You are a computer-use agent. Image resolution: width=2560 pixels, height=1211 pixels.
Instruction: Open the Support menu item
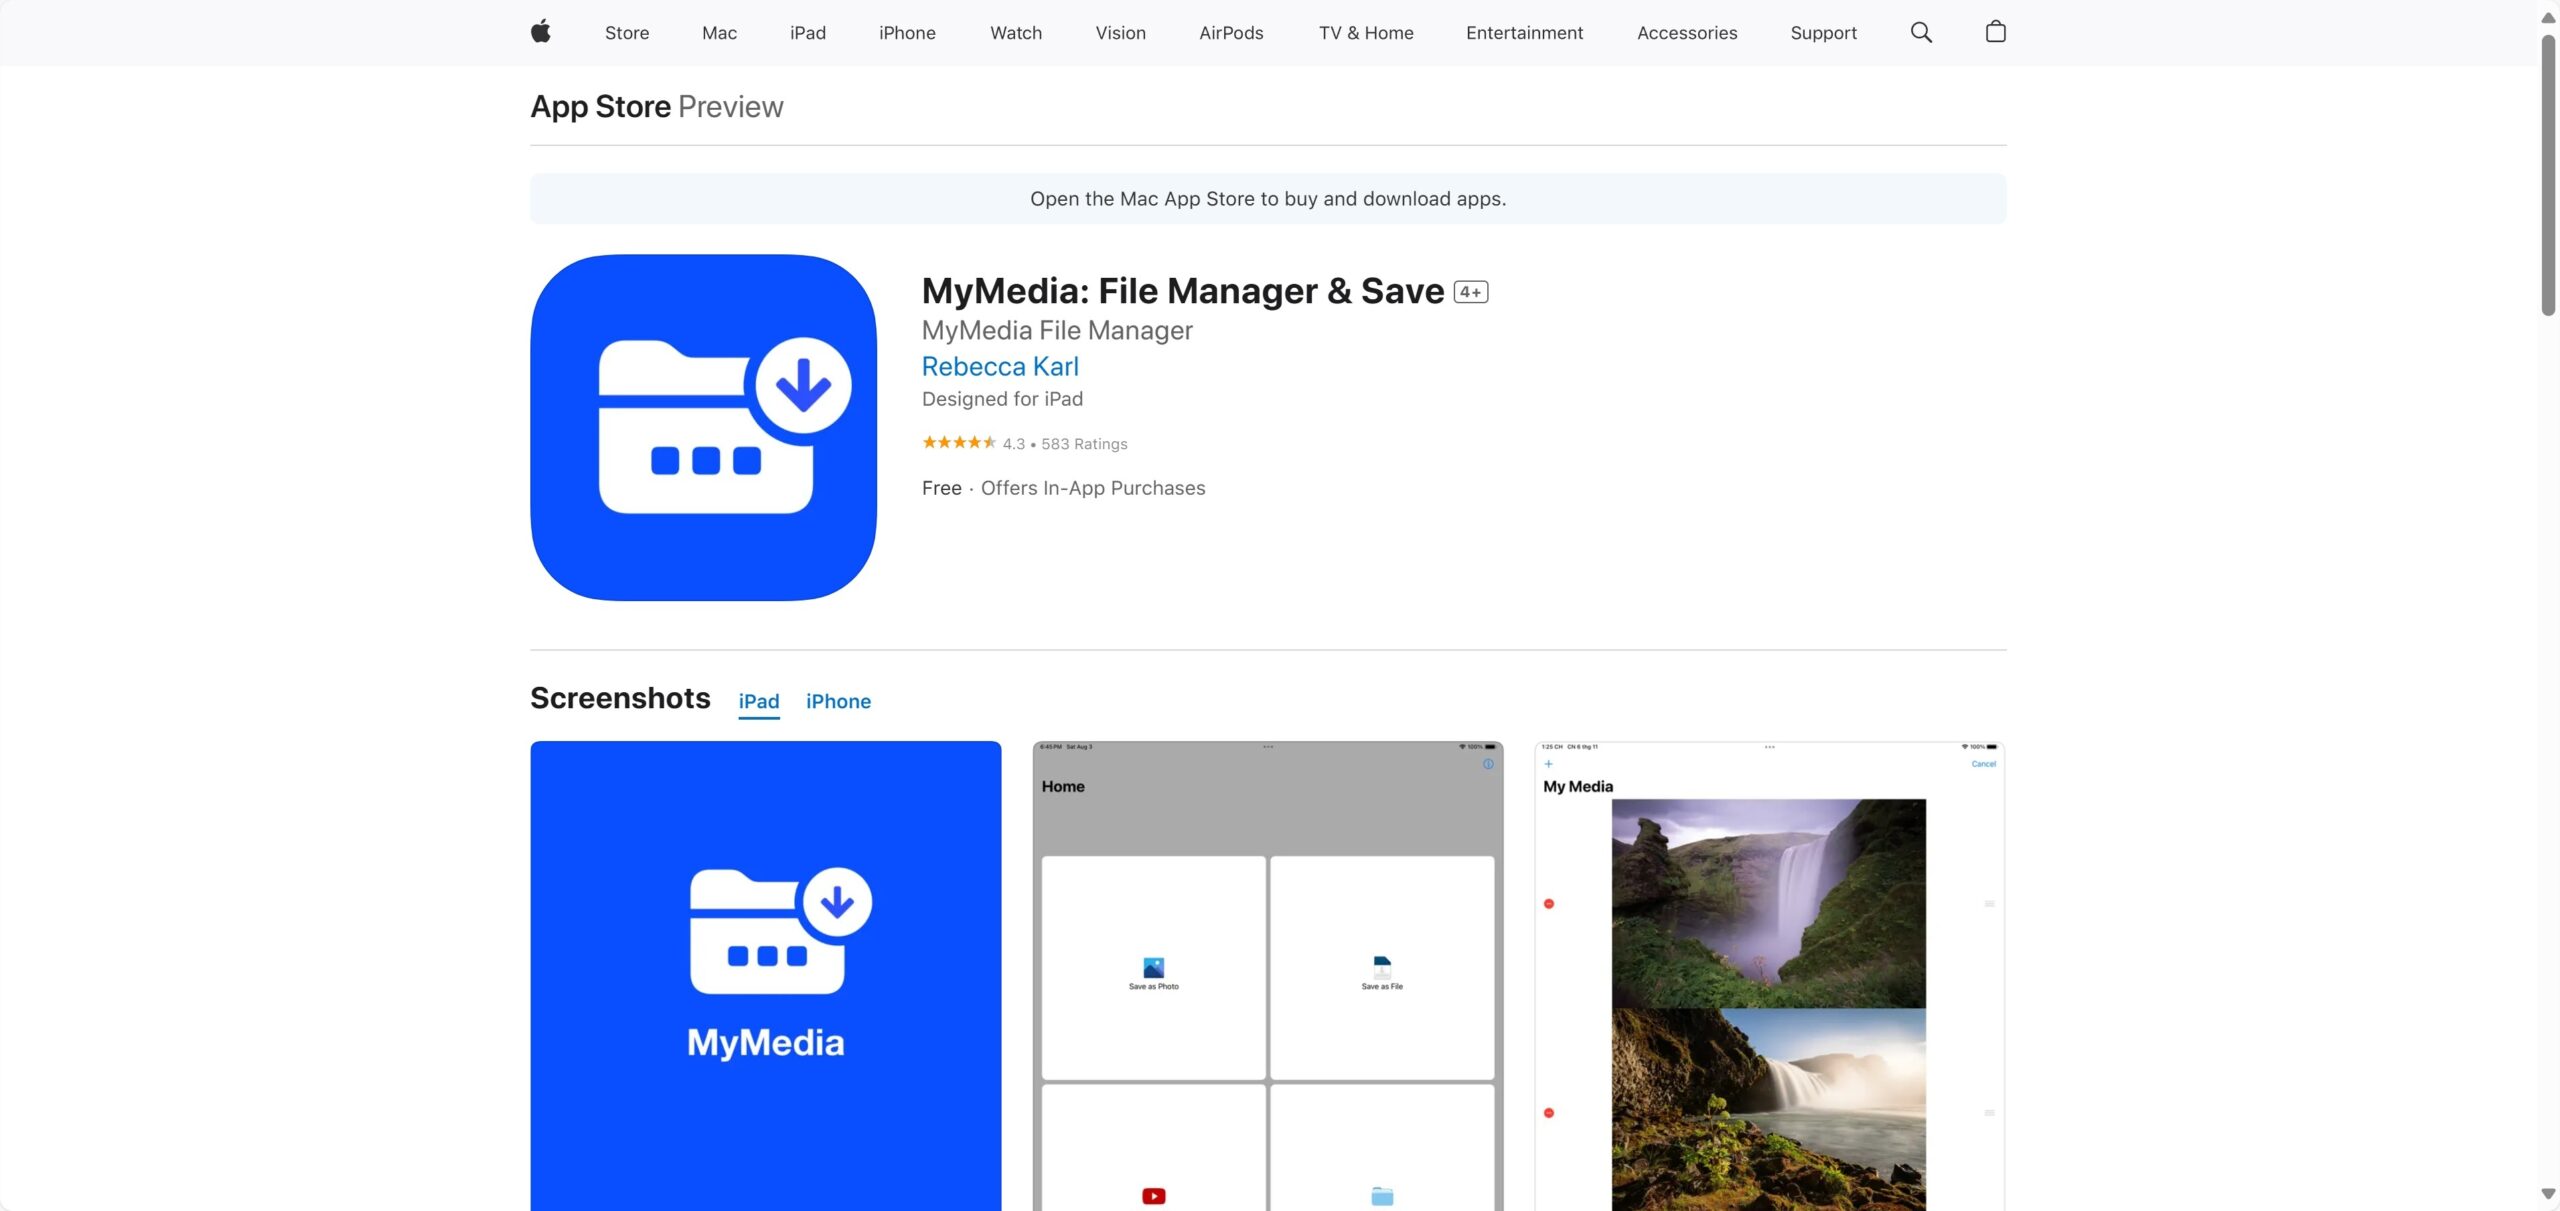[x=1823, y=33]
